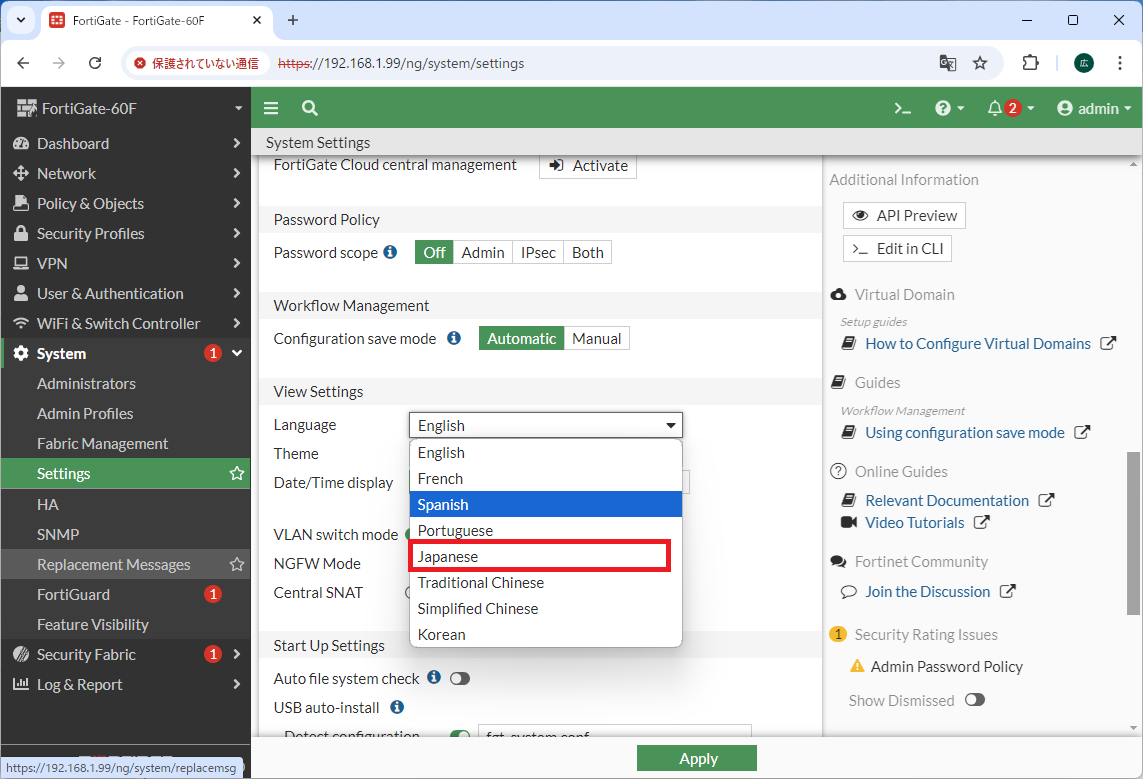Toggle the Show Dismissed switch
This screenshot has height=779, width=1143.
(974, 700)
